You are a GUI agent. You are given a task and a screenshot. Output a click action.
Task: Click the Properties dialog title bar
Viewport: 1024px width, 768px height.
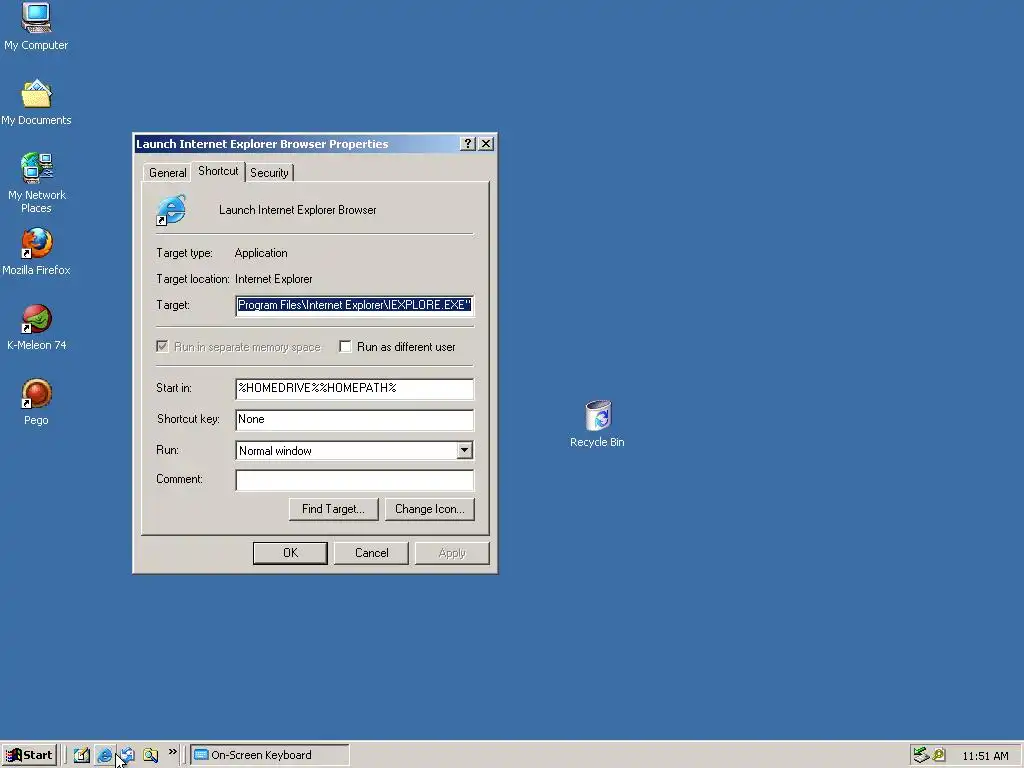tap(295, 144)
